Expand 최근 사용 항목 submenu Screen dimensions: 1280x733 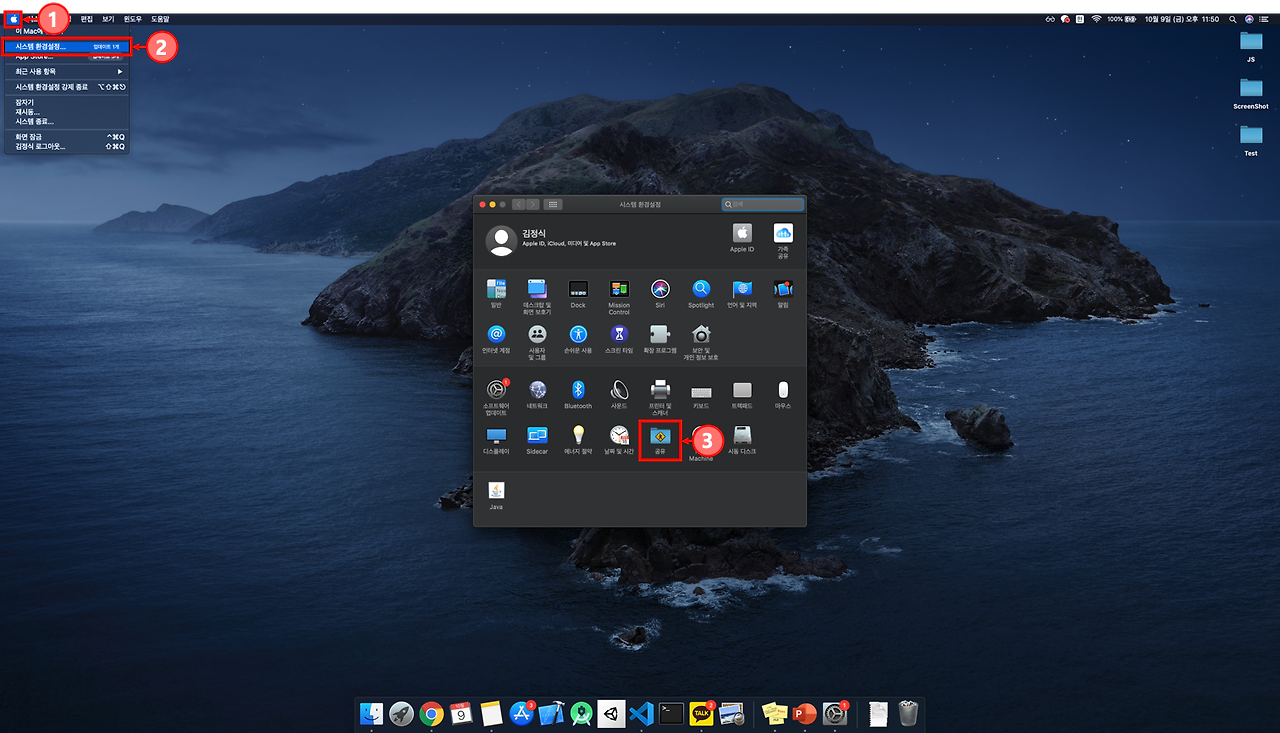click(x=66, y=71)
